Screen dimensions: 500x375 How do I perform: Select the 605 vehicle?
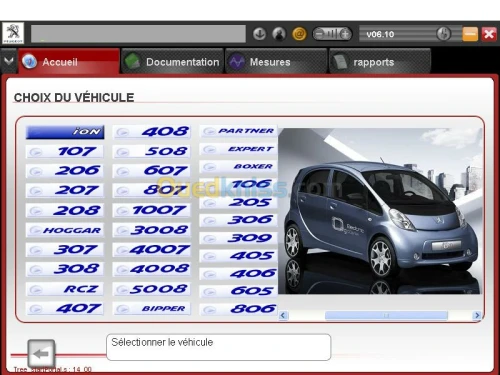click(x=238, y=291)
